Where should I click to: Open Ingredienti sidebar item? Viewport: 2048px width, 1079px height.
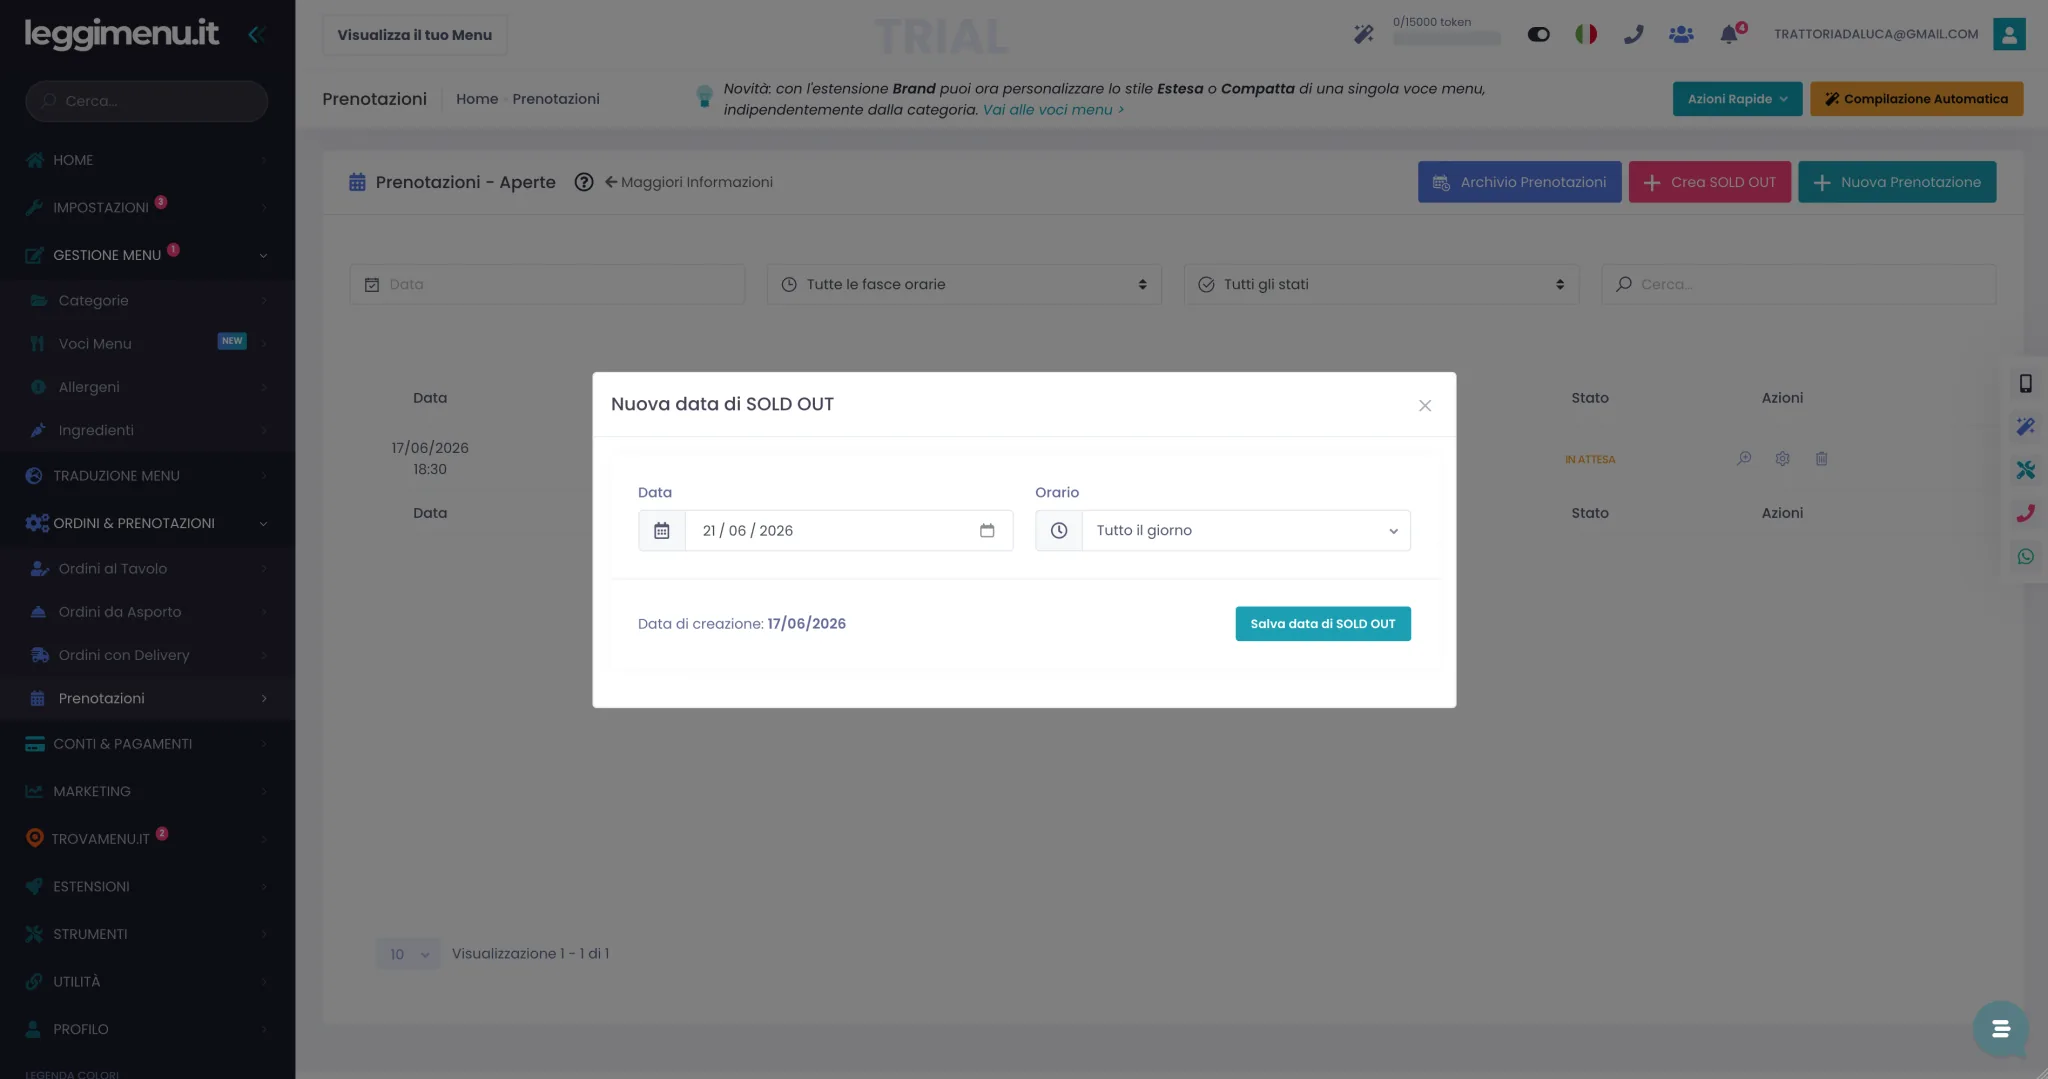coord(147,430)
